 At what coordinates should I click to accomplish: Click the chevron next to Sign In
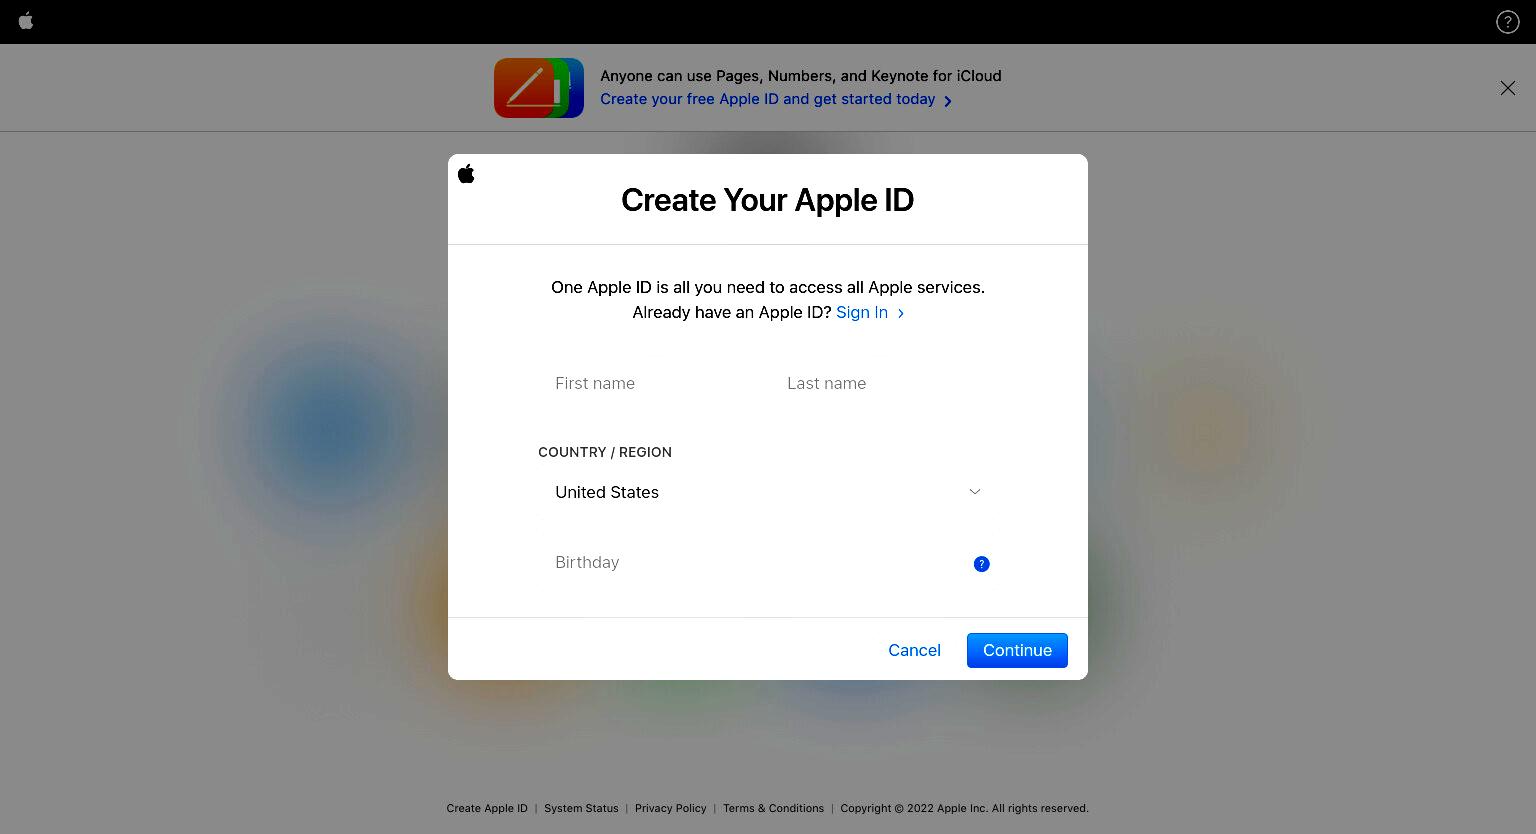(x=901, y=313)
